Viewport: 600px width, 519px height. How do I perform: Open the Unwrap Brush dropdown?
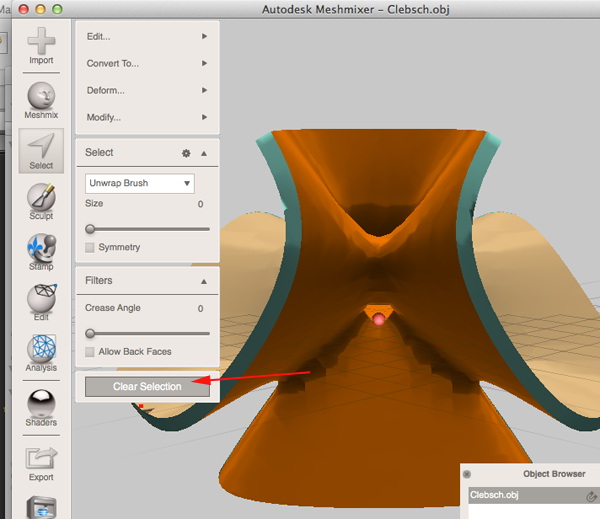140,183
